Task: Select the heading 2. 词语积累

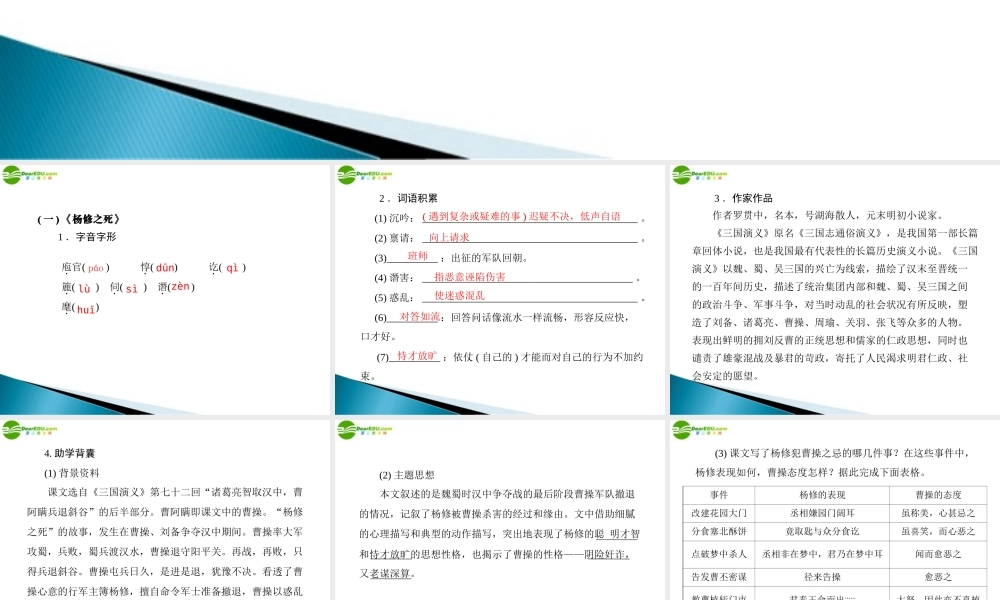Action: pos(408,198)
